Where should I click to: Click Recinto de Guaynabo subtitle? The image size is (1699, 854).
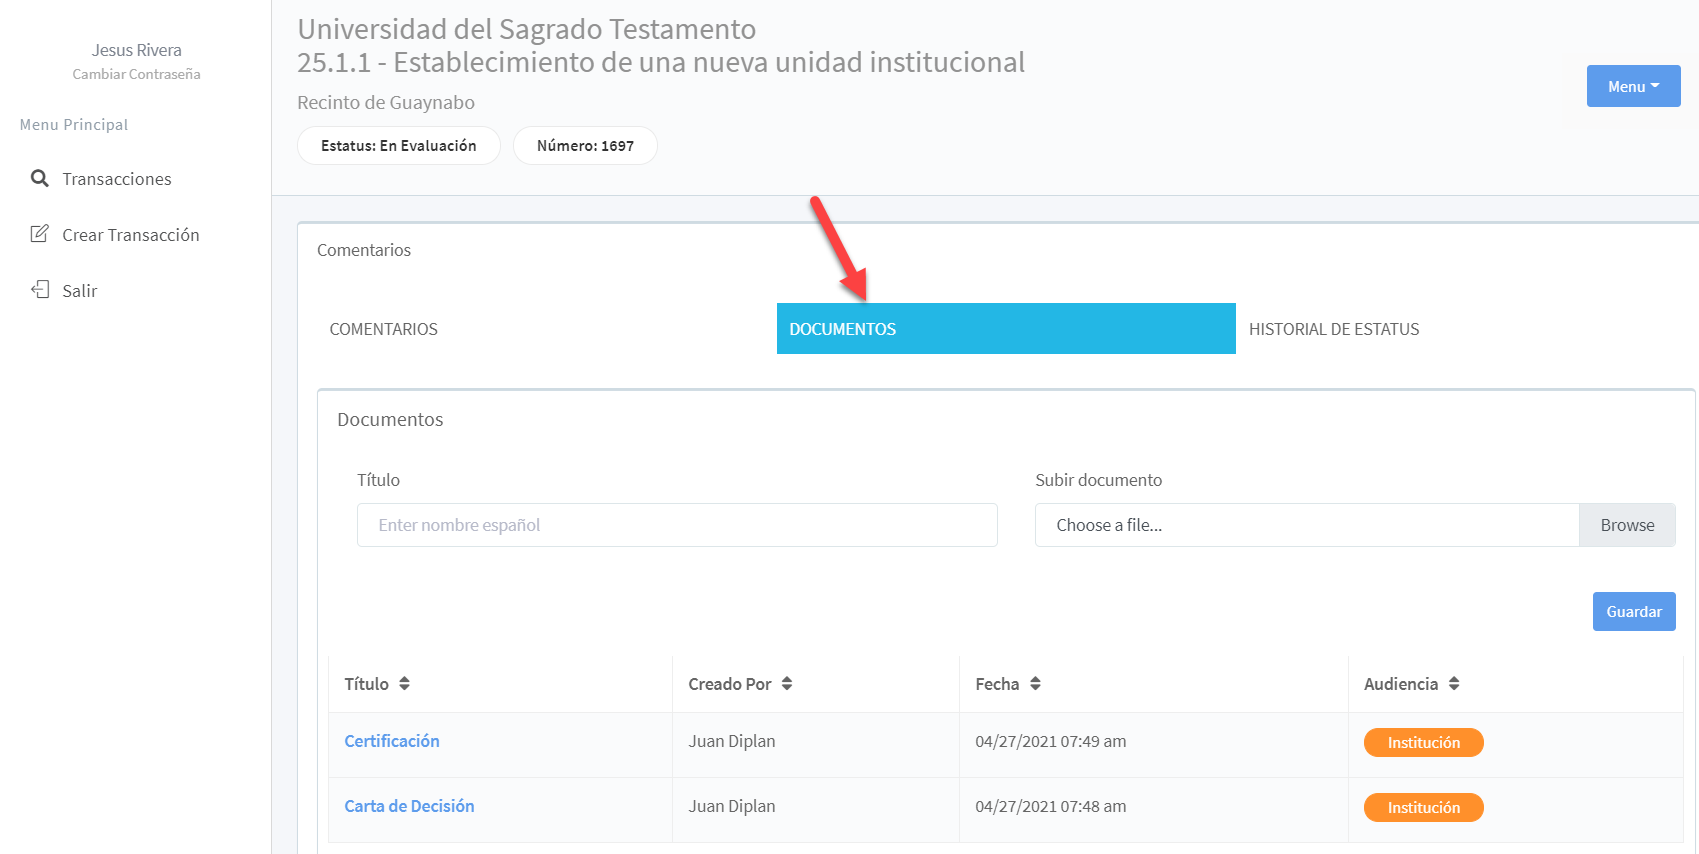click(386, 103)
